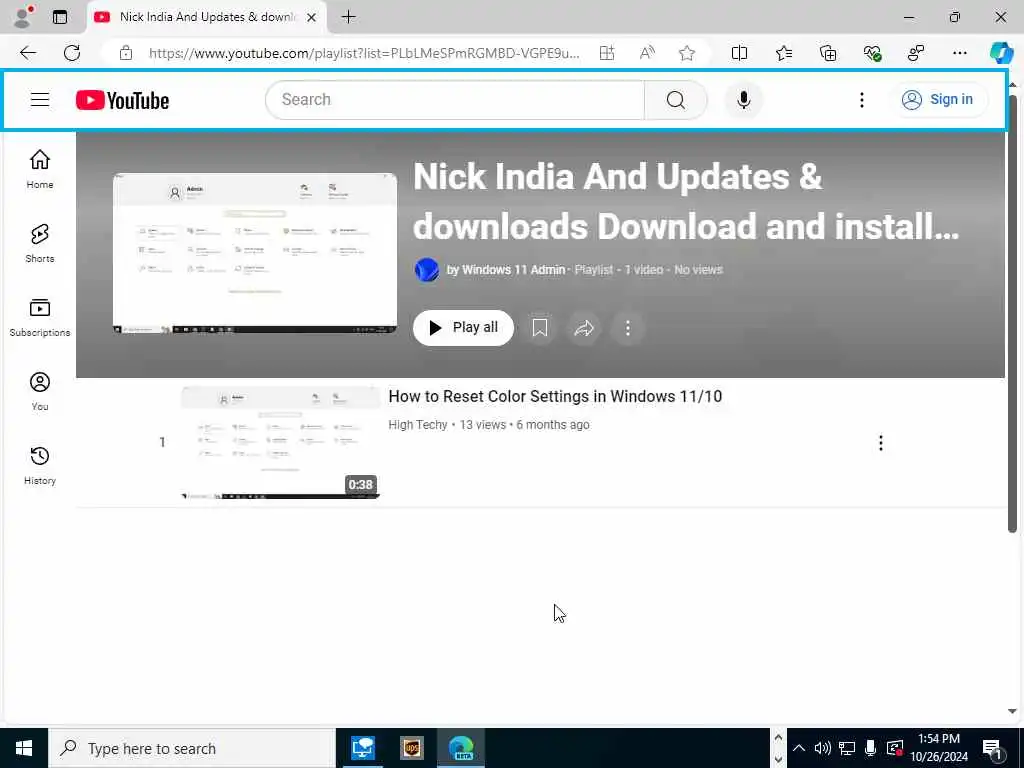
Task: Open action menu for the video row
Action: 880,443
